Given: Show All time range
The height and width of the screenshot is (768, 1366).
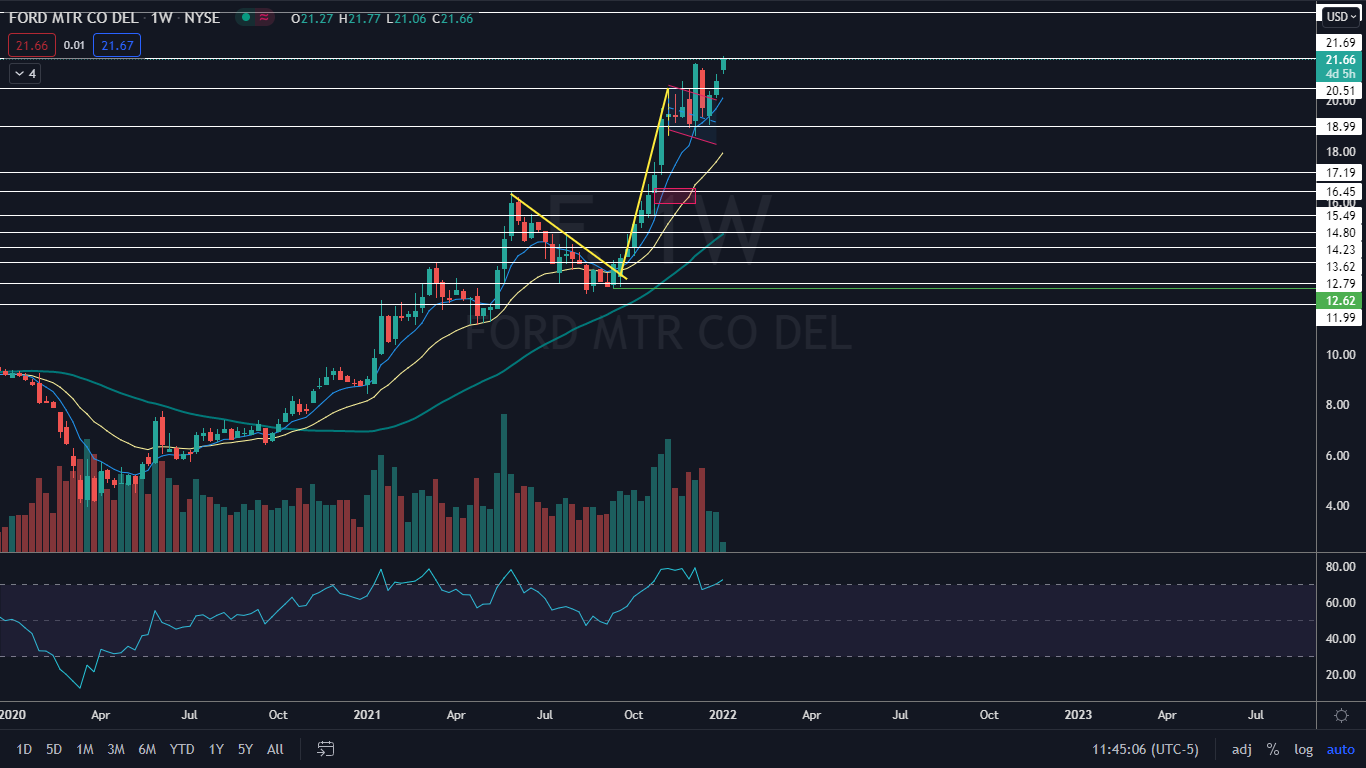Looking at the screenshot, I should coord(276,749).
